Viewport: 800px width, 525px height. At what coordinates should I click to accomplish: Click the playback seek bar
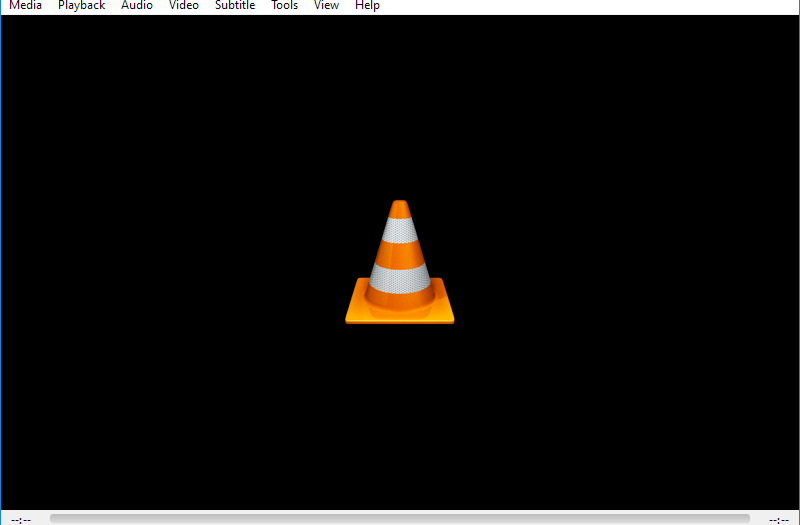point(400,519)
